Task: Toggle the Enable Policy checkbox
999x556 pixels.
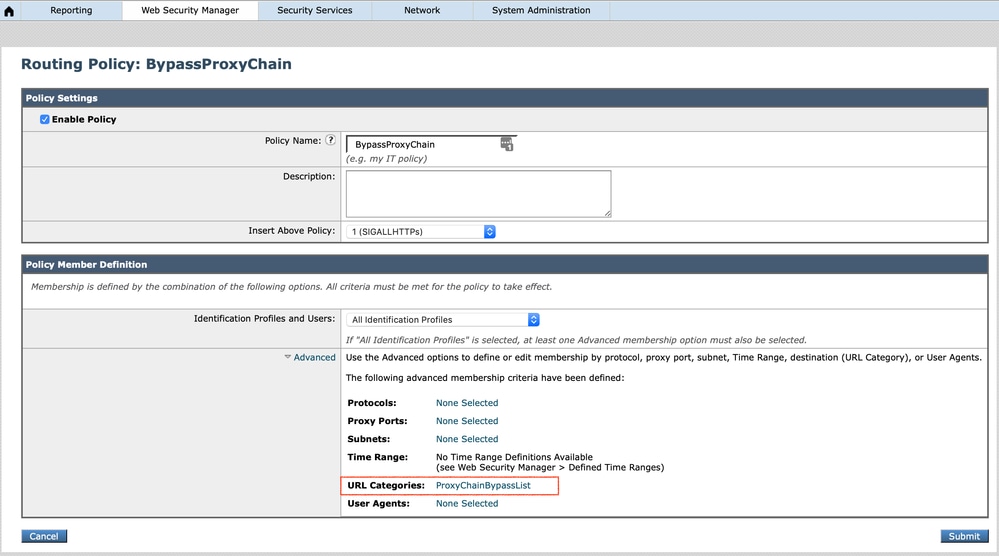Action: [x=45, y=119]
